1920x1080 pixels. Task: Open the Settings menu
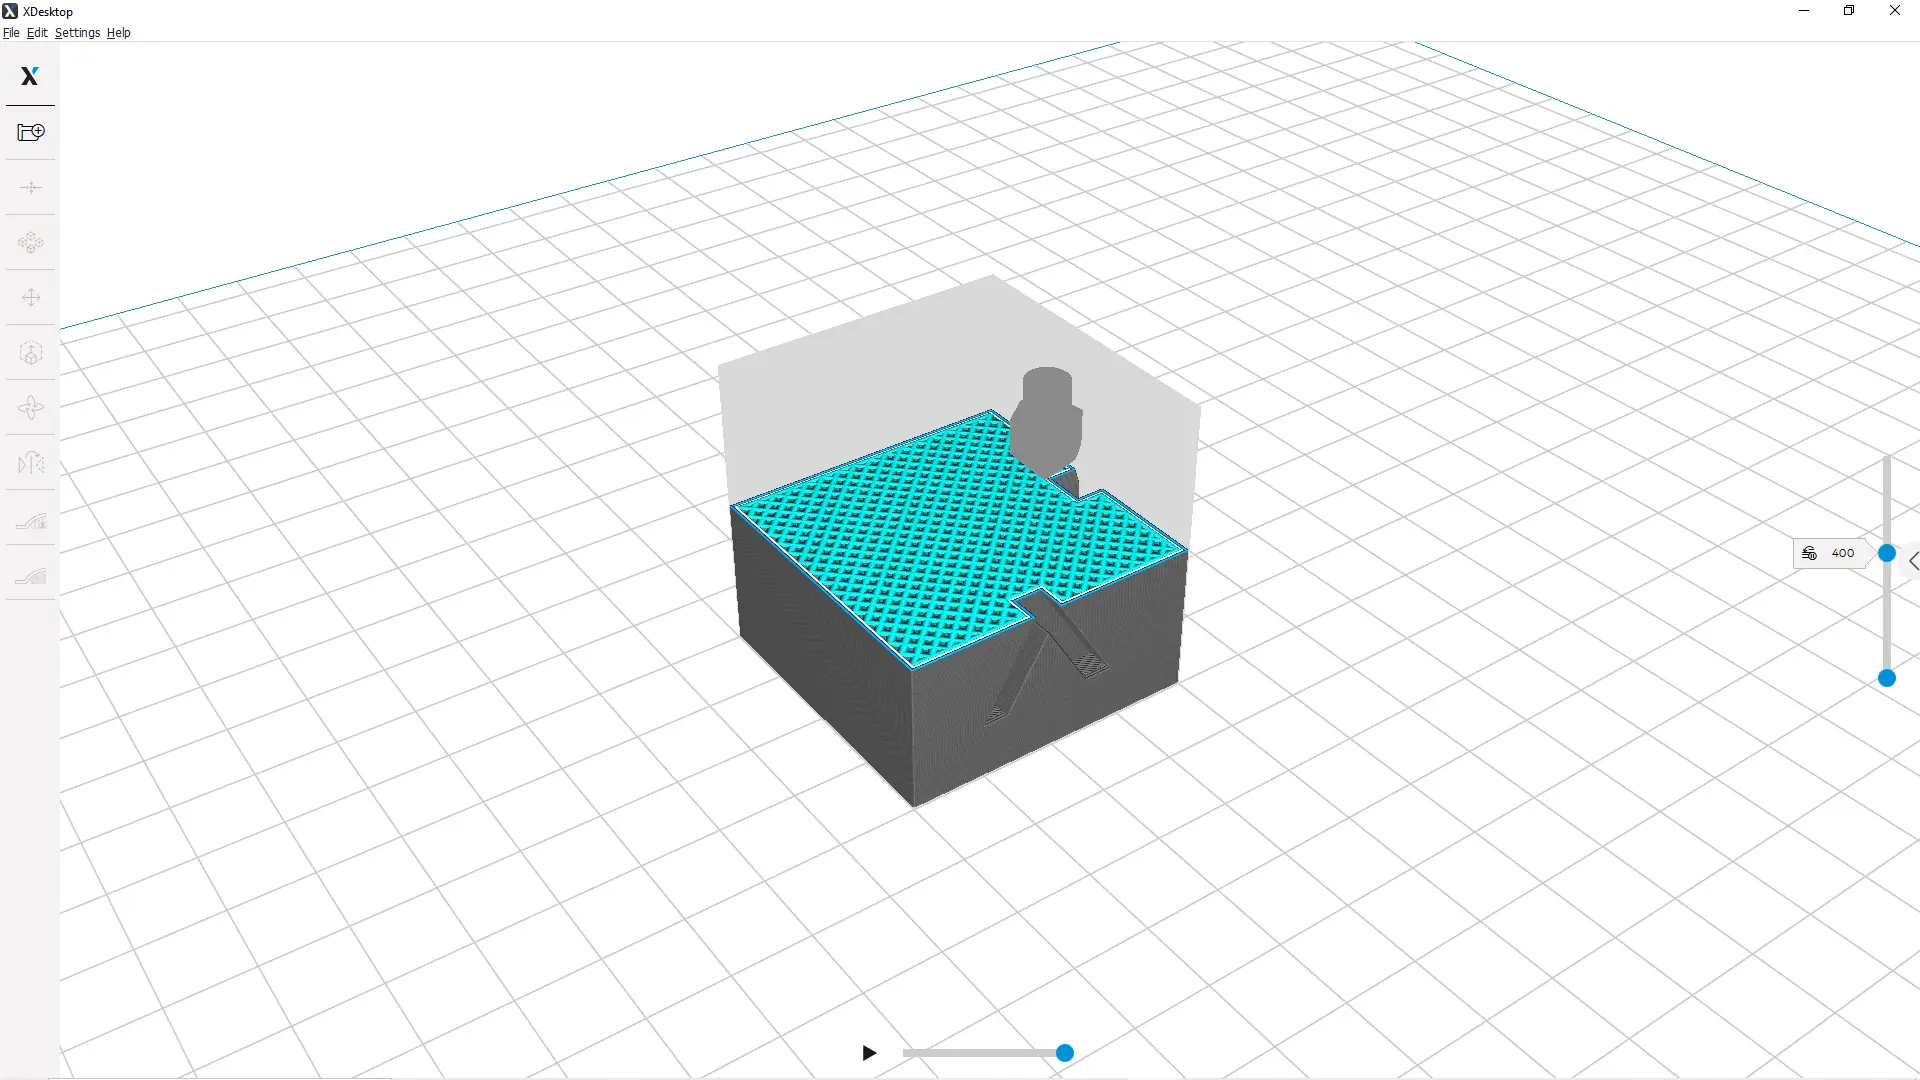pos(77,33)
